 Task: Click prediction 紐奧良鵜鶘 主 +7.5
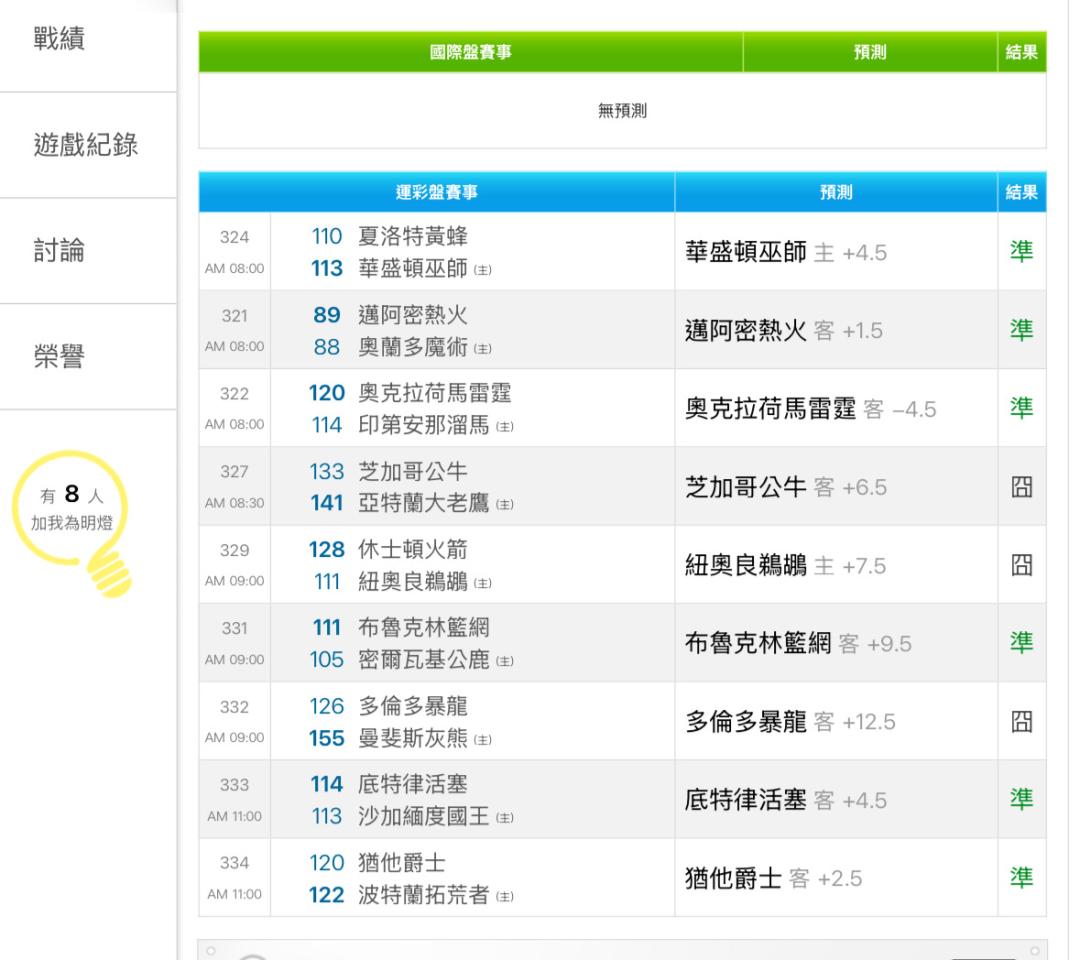(786, 565)
